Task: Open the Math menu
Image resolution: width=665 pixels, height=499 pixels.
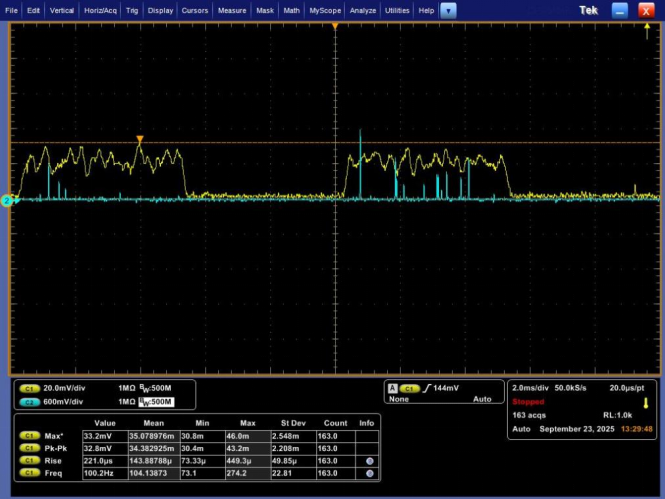Action: [291, 11]
